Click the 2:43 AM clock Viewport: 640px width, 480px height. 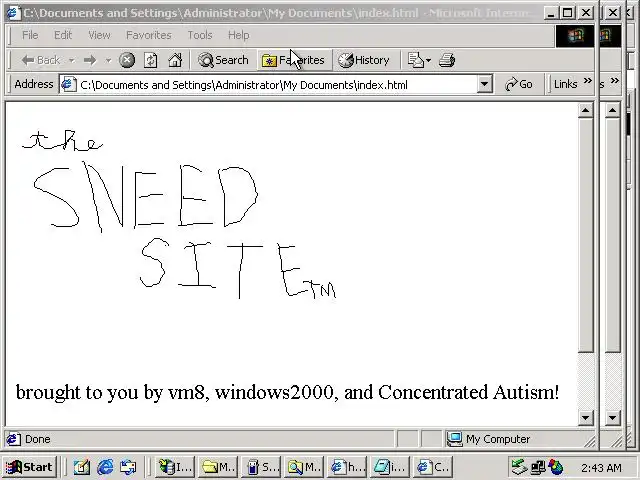coord(601,468)
